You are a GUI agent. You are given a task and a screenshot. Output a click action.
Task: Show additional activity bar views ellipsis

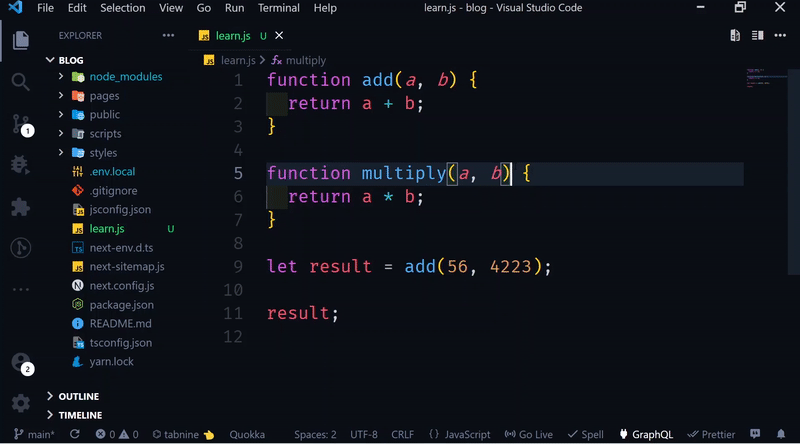point(20,289)
